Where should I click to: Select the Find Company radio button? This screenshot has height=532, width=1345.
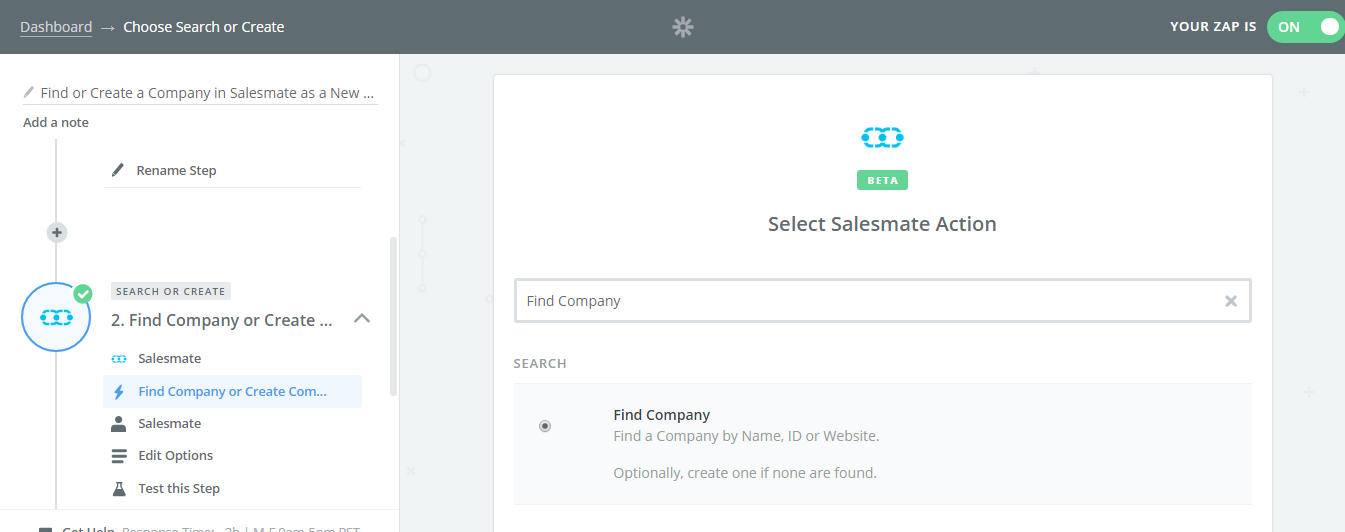pyautogui.click(x=545, y=425)
